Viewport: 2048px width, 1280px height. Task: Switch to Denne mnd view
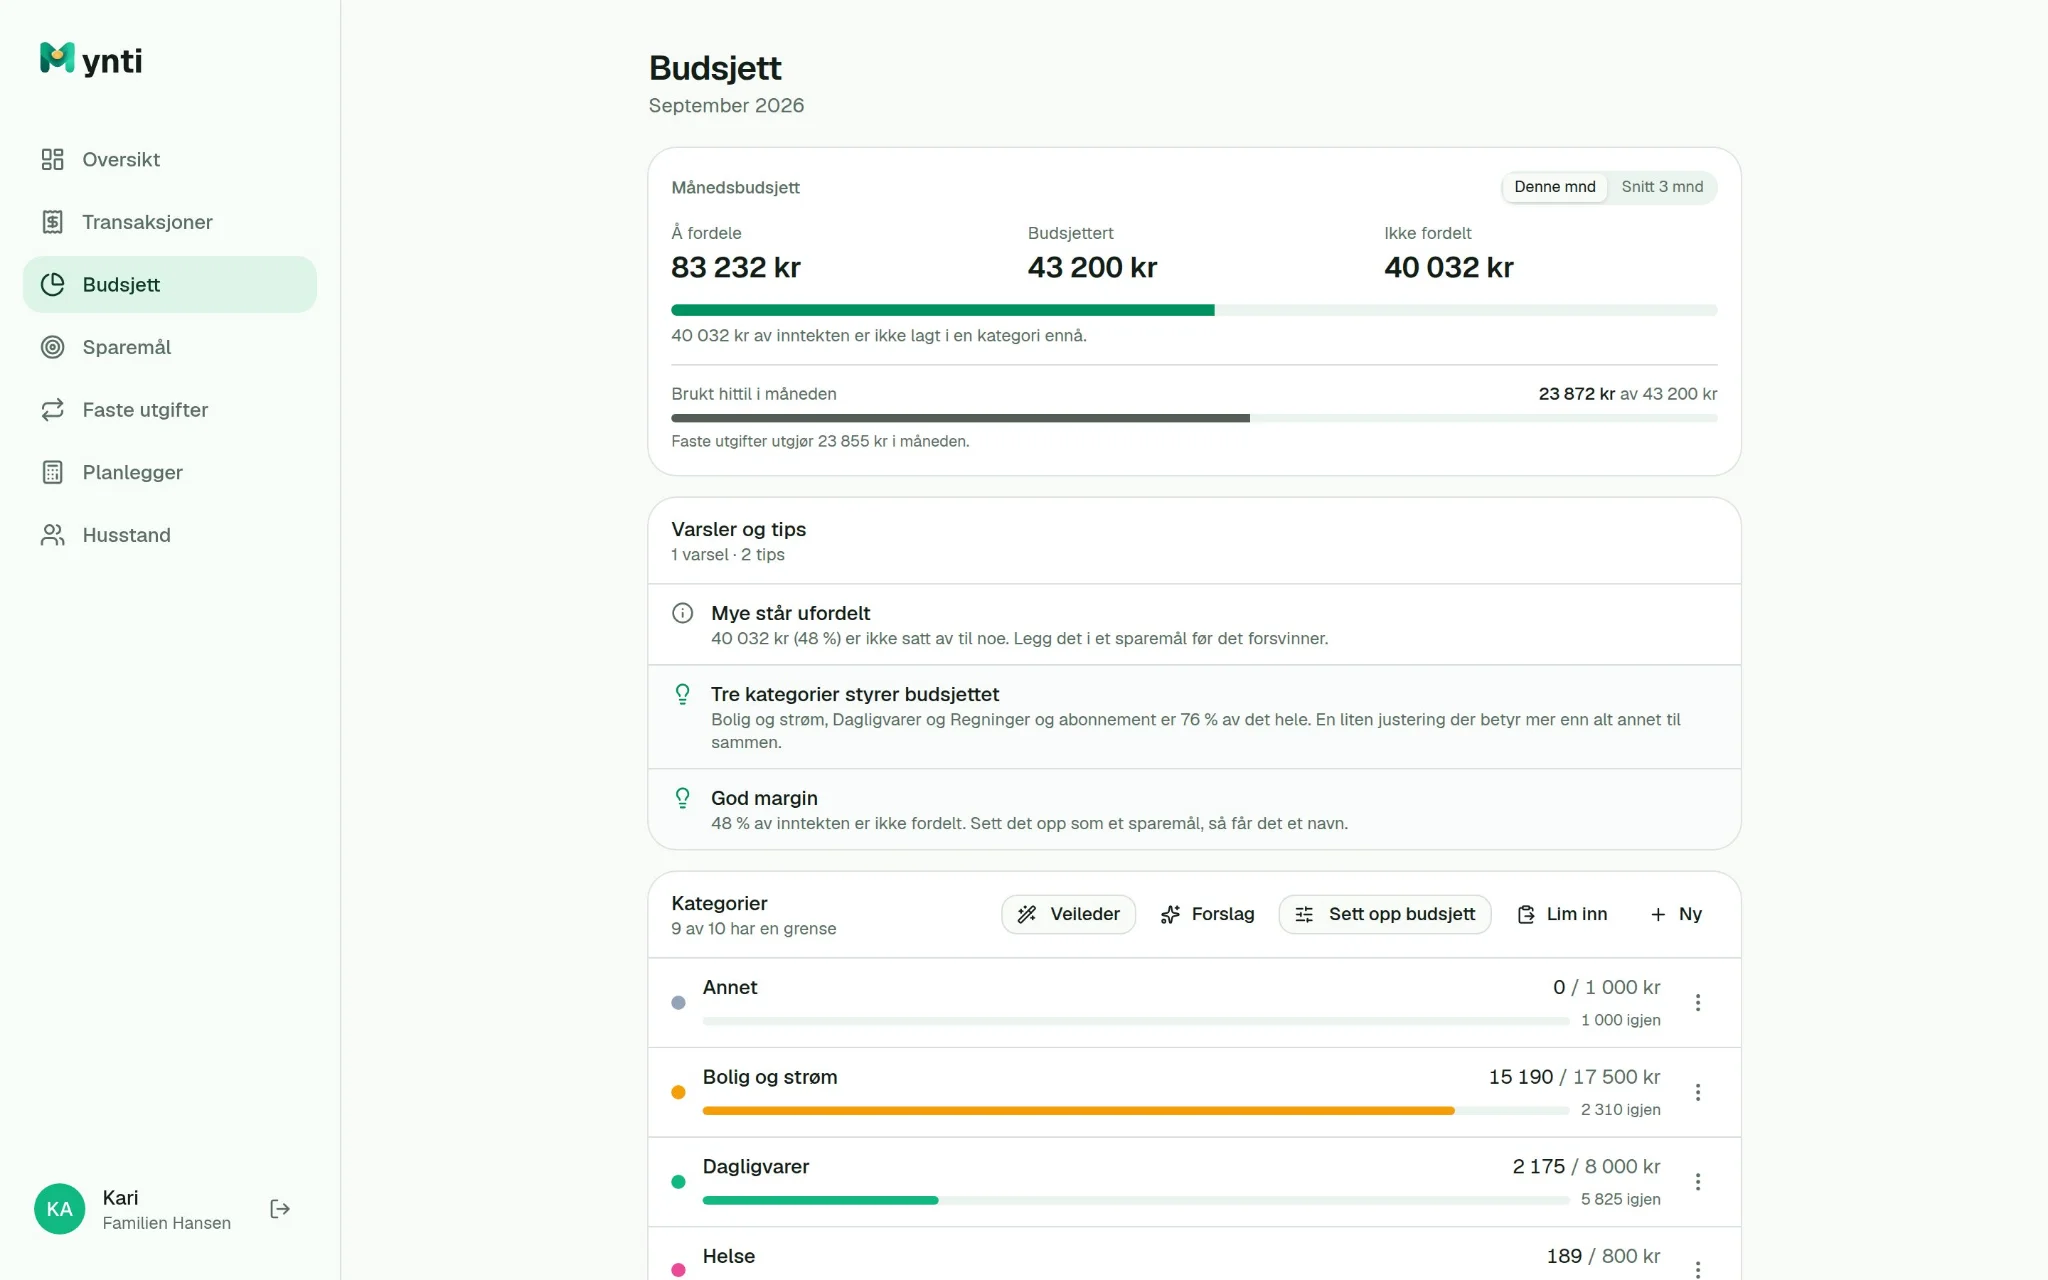[x=1554, y=187]
